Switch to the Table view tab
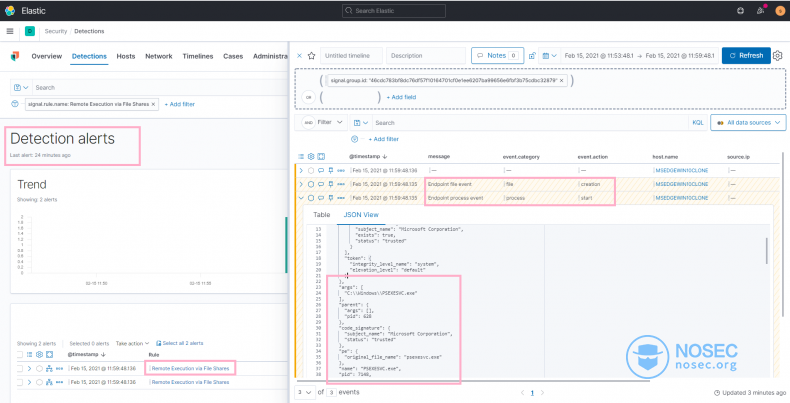This screenshot has height=403, width=790. [x=321, y=215]
